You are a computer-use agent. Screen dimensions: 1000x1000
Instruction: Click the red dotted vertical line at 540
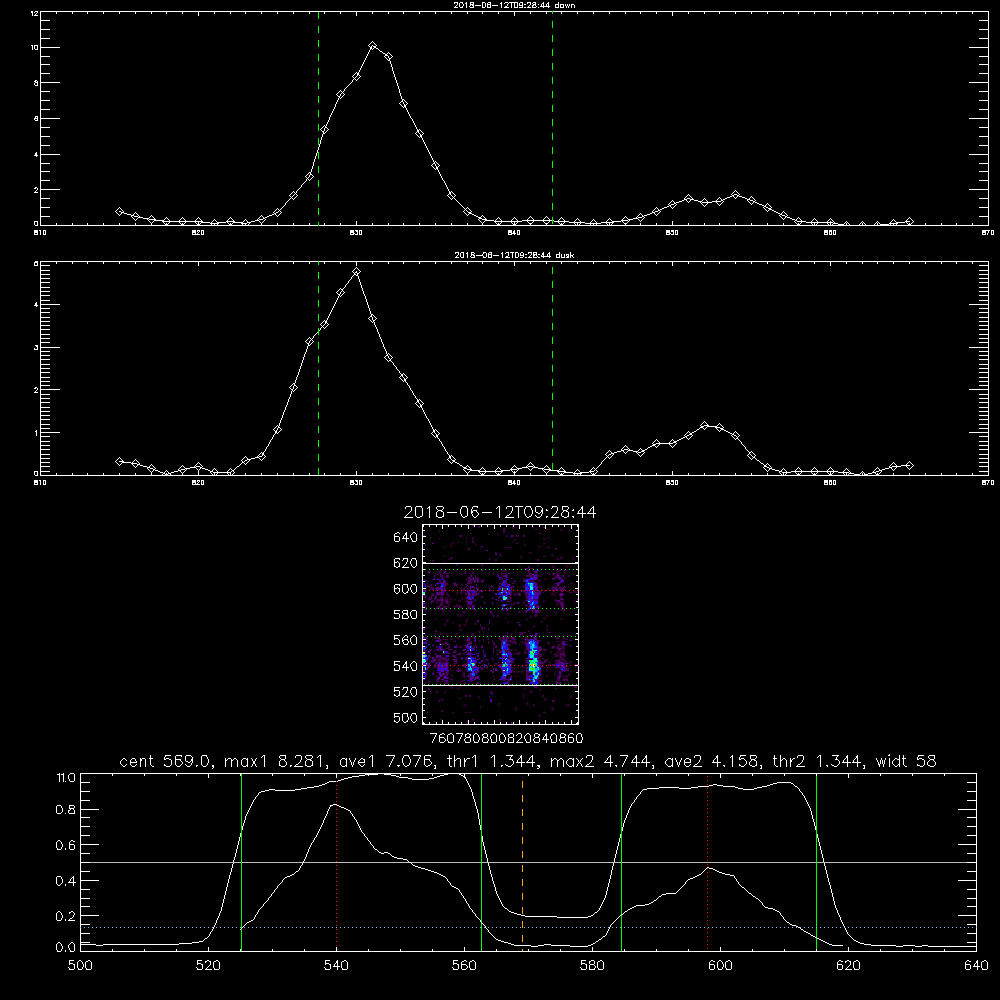point(337,862)
